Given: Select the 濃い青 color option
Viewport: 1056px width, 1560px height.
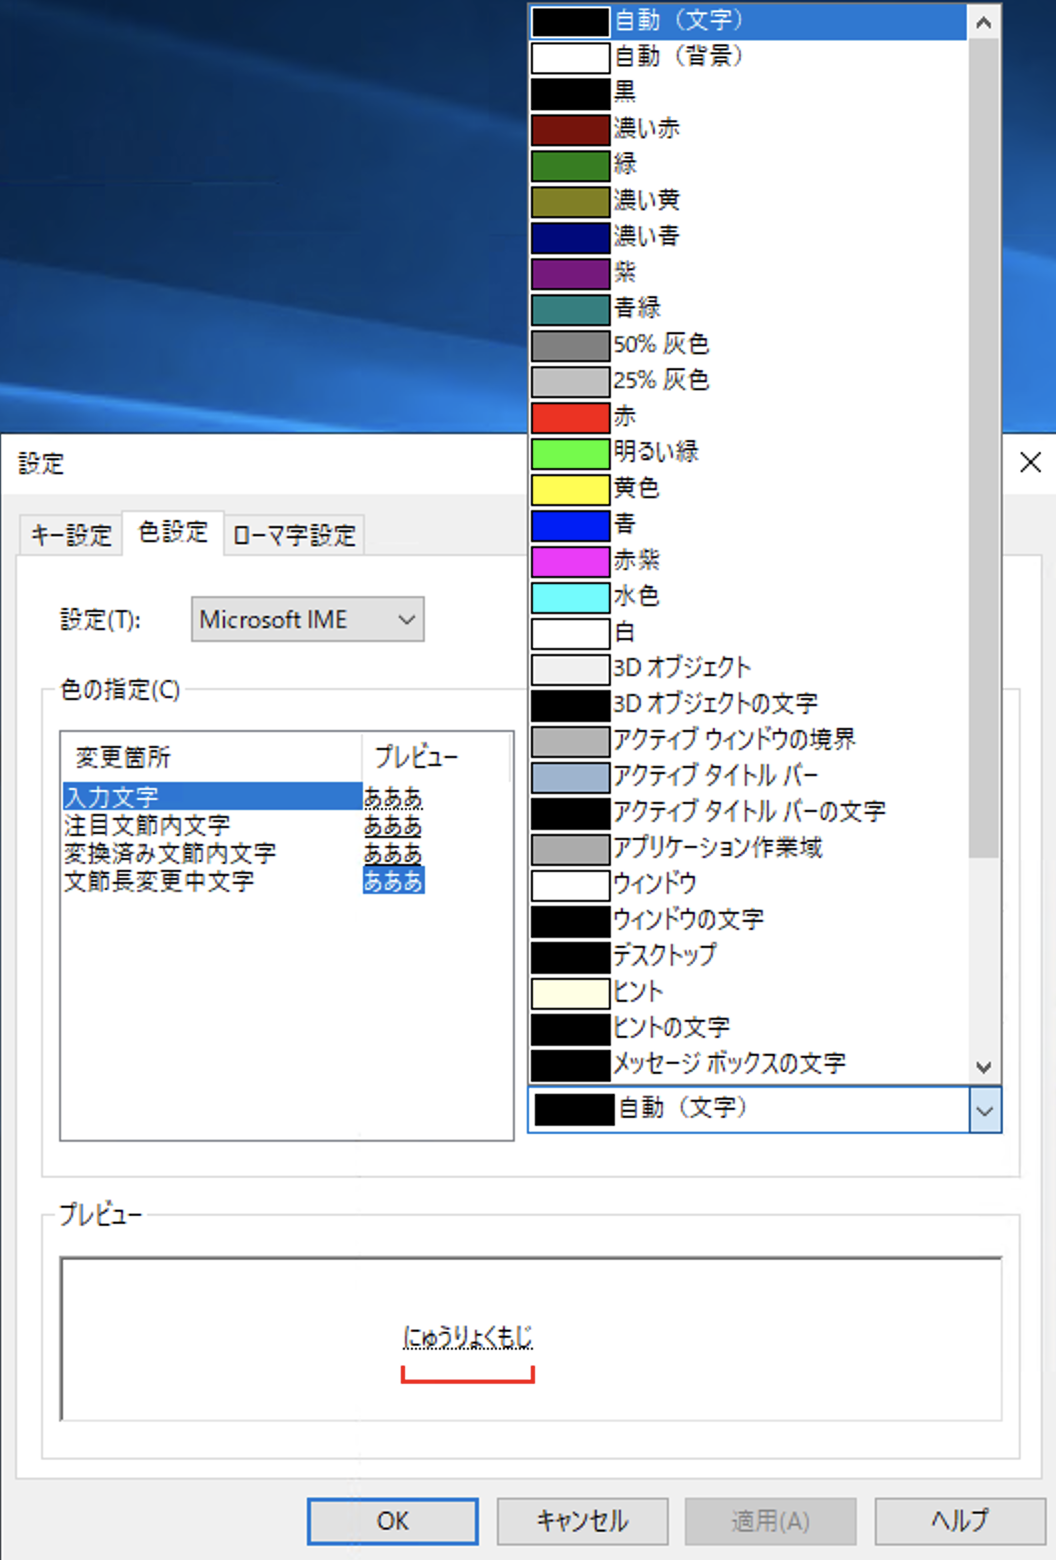Looking at the screenshot, I should (x=748, y=237).
